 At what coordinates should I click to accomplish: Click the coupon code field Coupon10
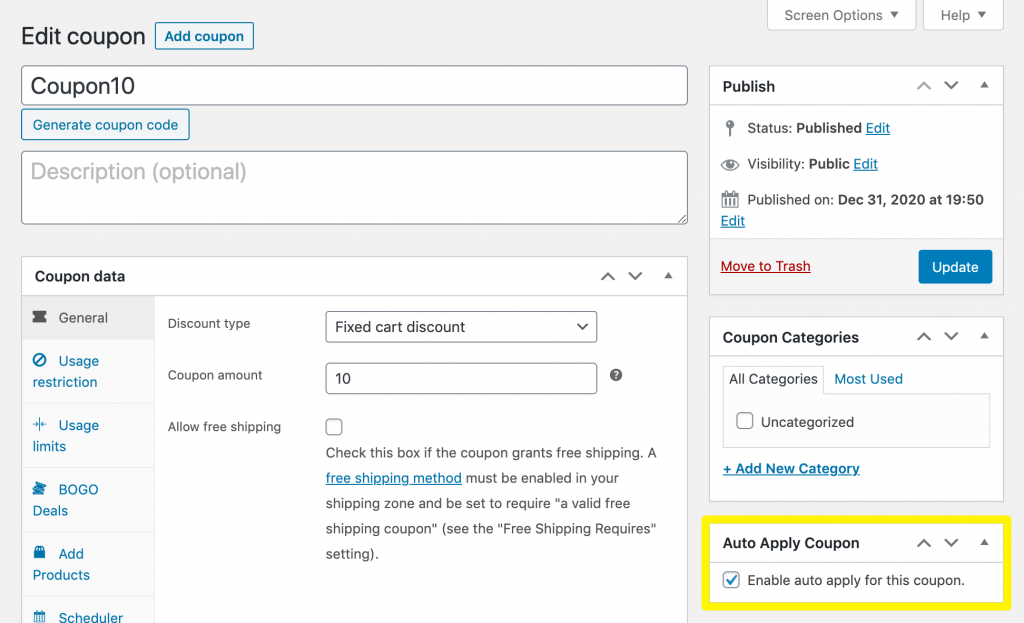[x=355, y=86]
